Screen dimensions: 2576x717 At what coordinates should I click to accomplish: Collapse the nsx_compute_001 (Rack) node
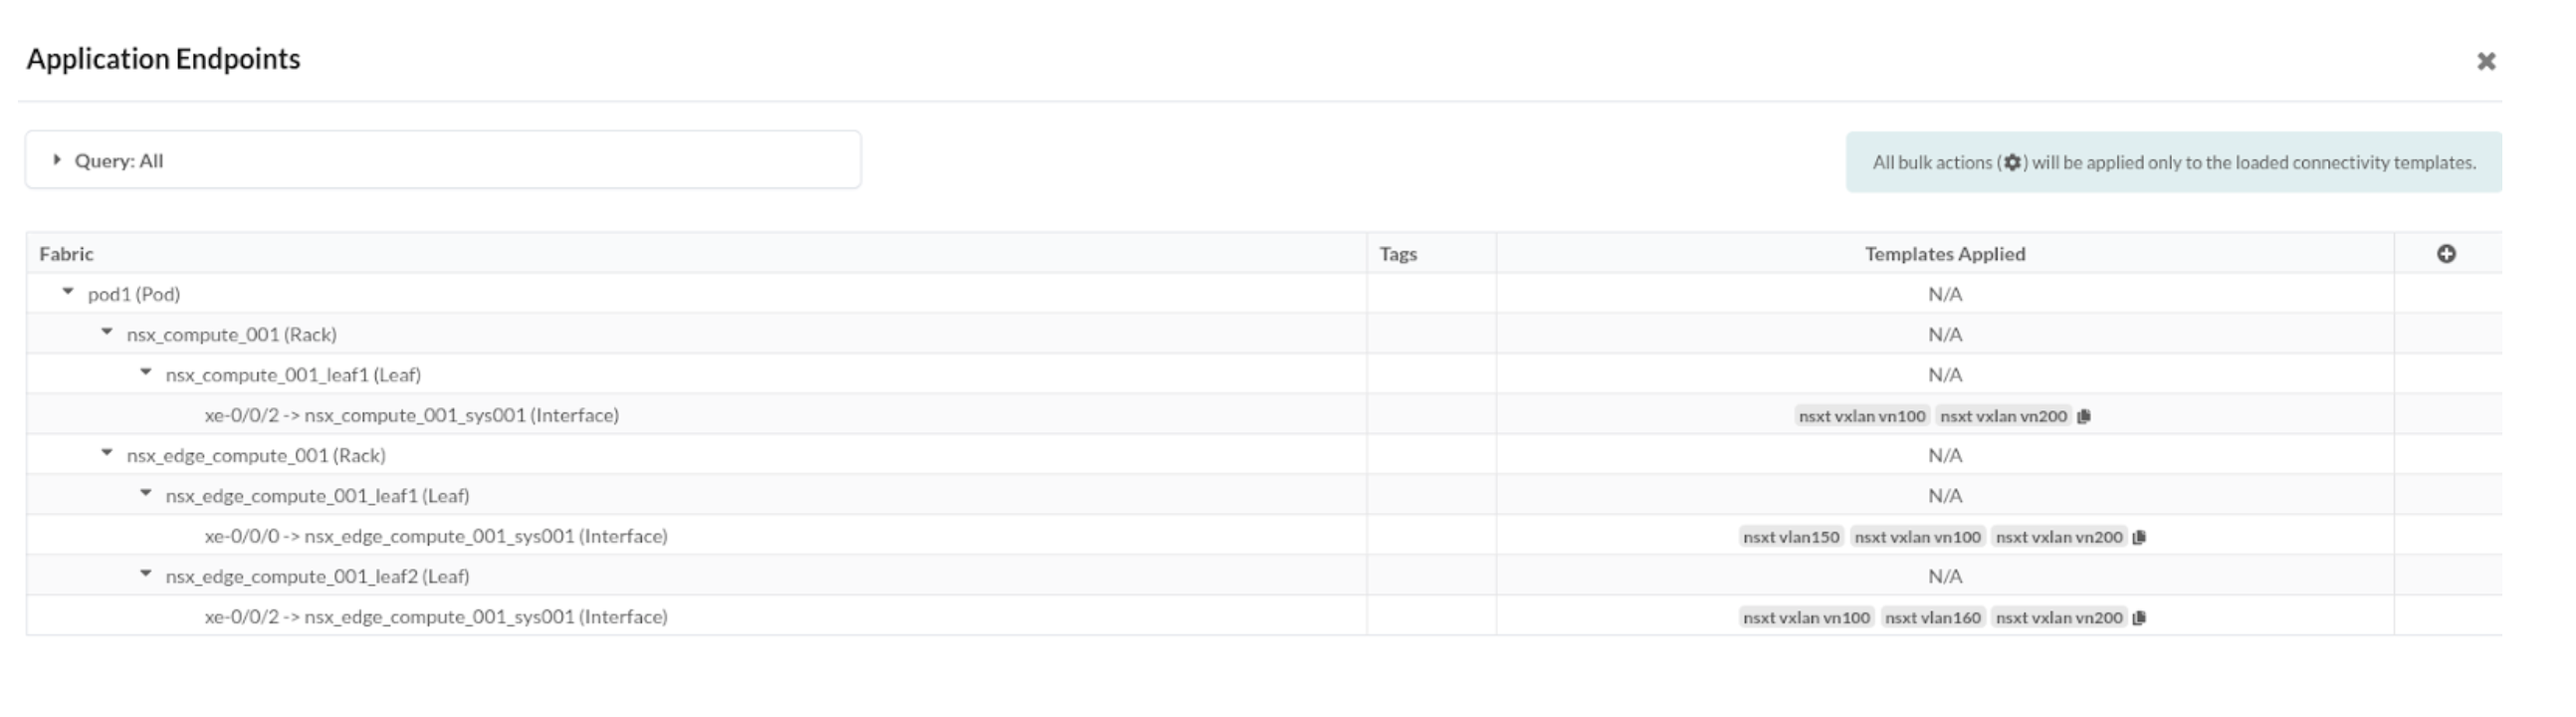(x=107, y=332)
